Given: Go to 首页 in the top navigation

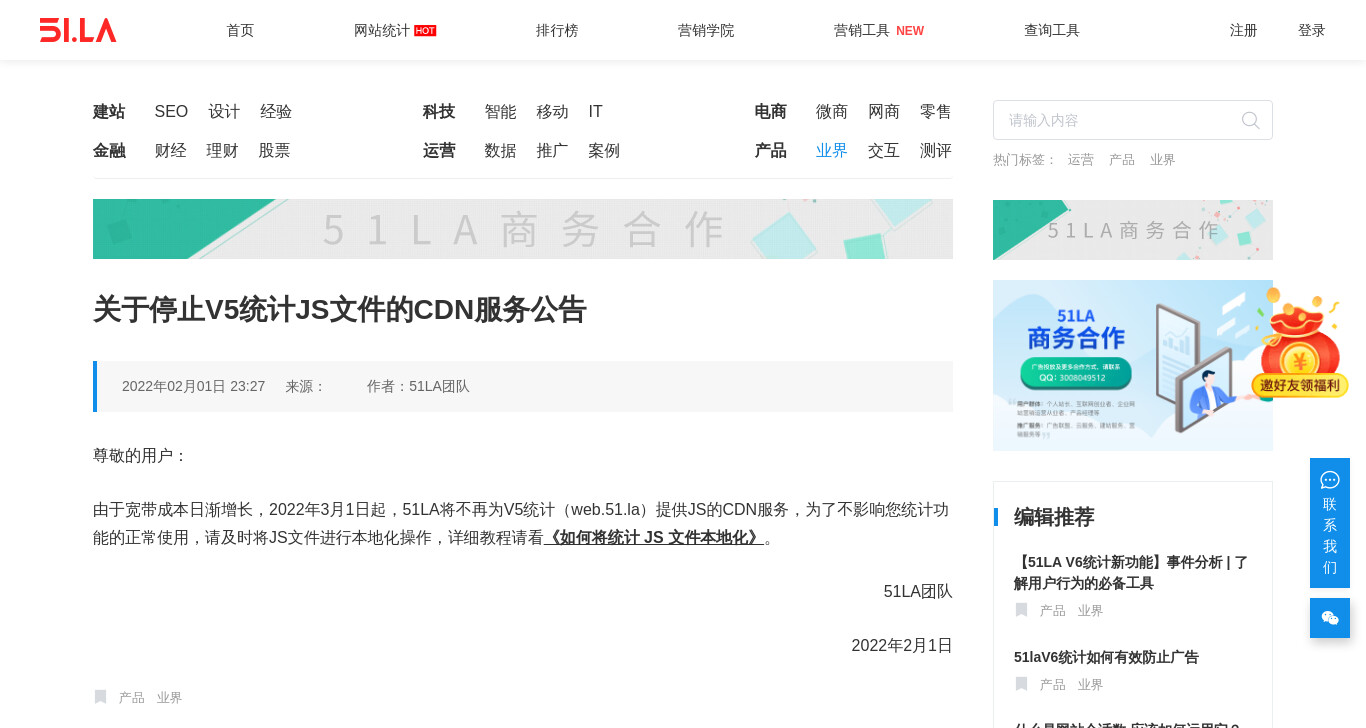Looking at the screenshot, I should click(240, 30).
